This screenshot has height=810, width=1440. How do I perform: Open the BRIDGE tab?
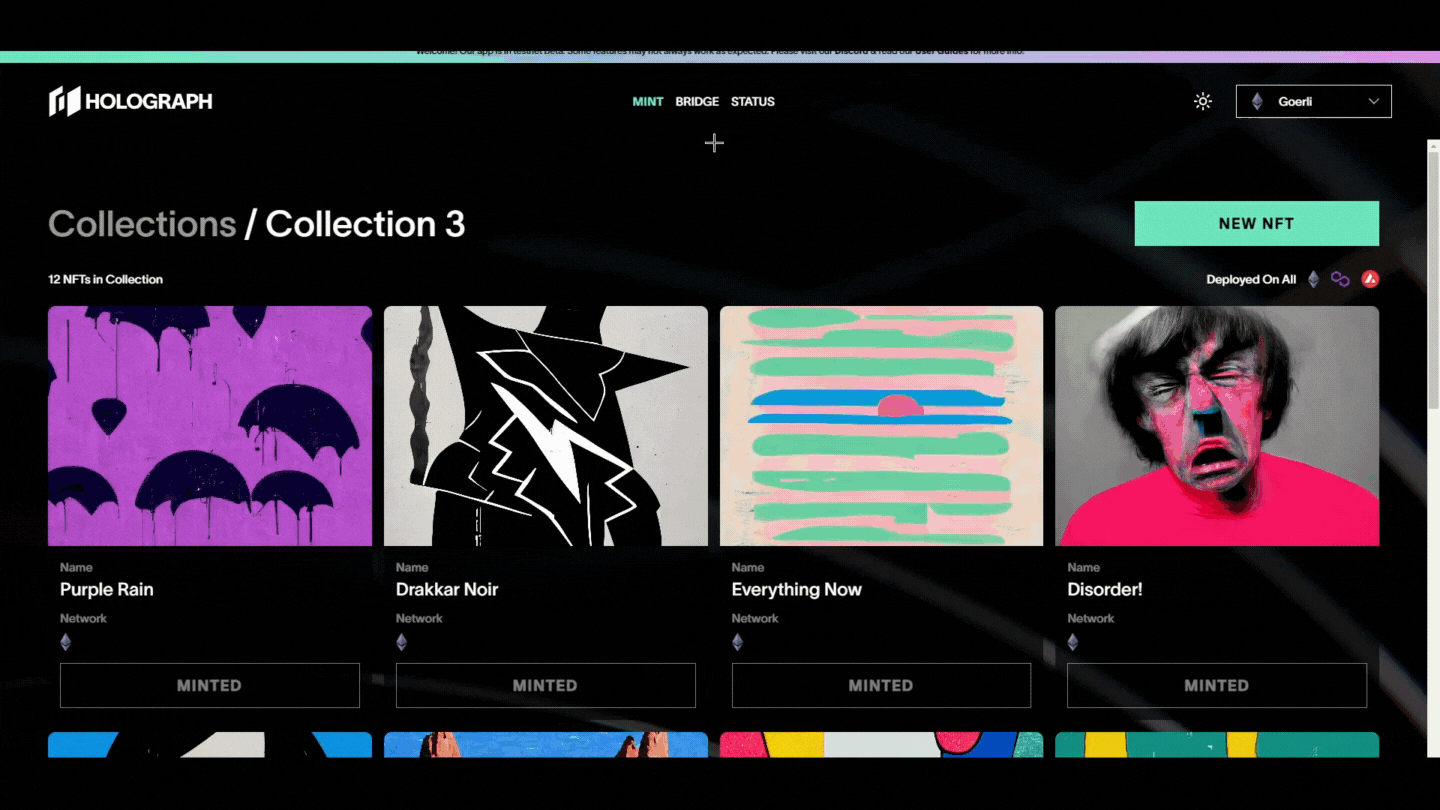click(x=697, y=101)
